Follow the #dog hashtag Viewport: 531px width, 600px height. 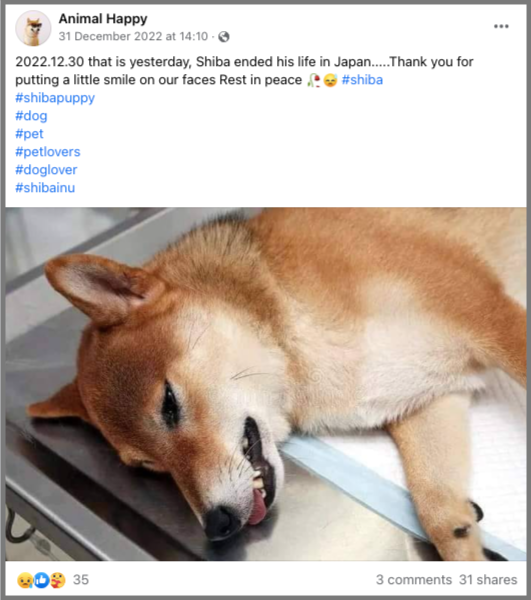click(31, 116)
